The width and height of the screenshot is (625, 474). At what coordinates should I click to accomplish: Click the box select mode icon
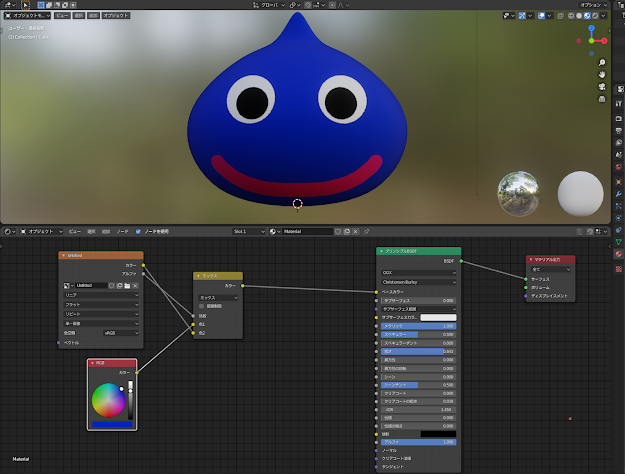click(x=41, y=5)
